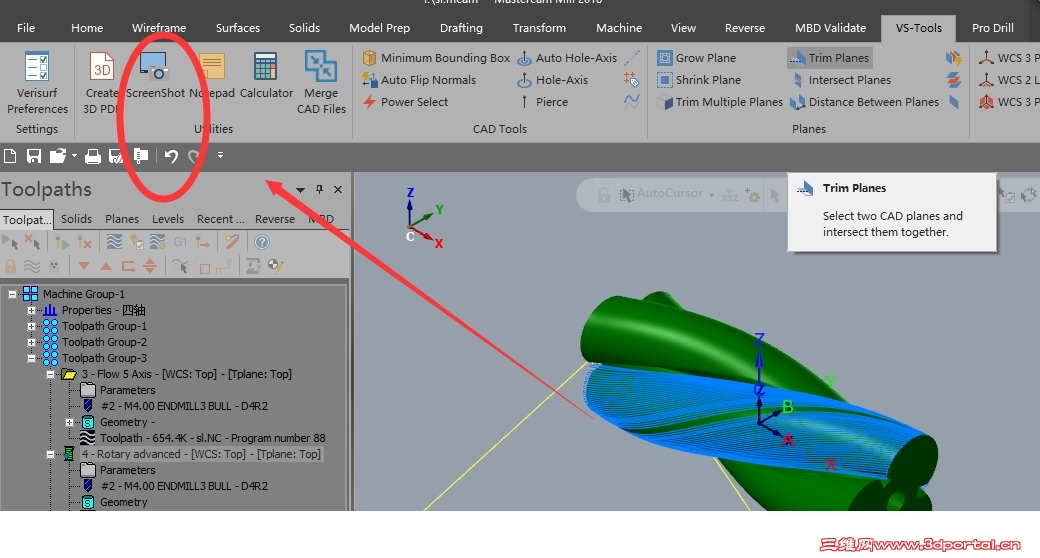The height and width of the screenshot is (558, 1040).
Task: Open the Notepad utility
Action: click(212, 77)
